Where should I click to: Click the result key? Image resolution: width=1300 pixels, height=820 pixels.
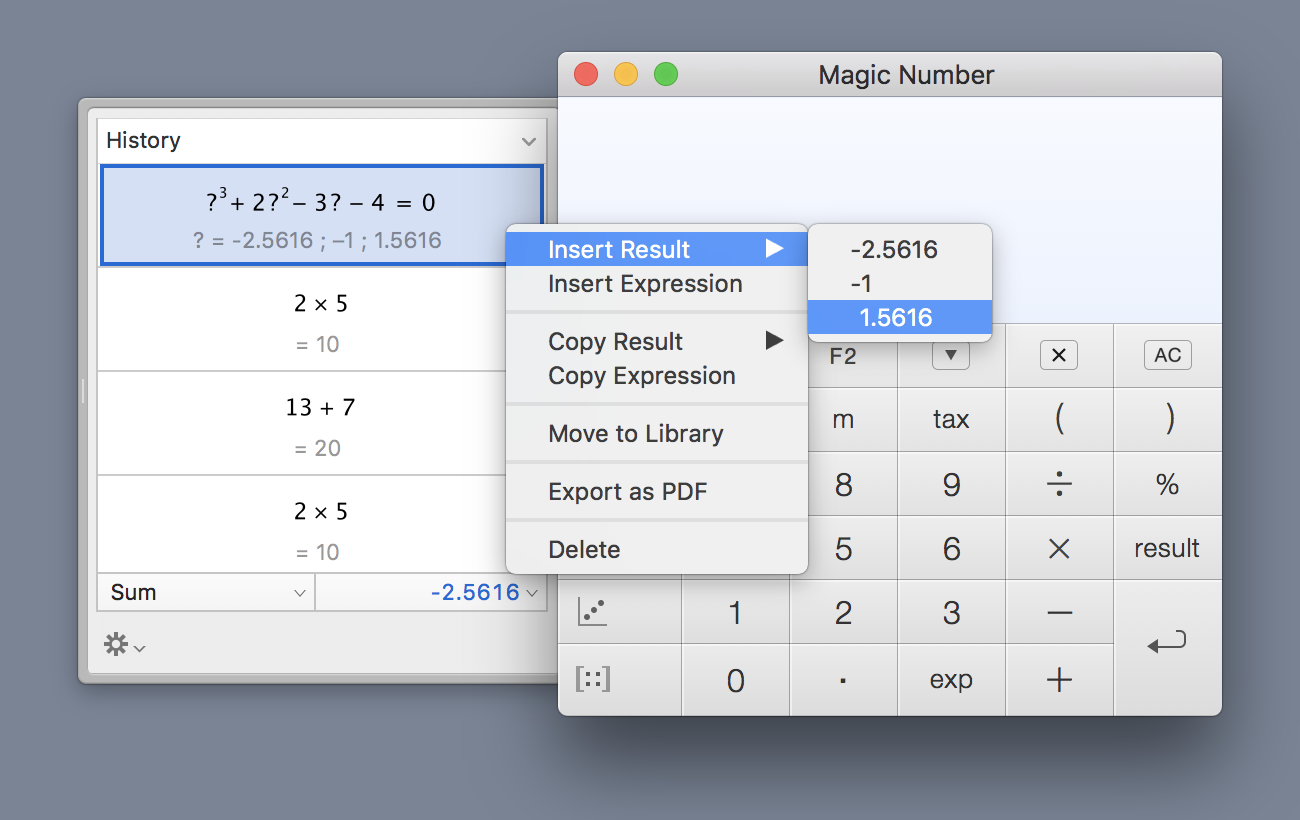point(1167,548)
